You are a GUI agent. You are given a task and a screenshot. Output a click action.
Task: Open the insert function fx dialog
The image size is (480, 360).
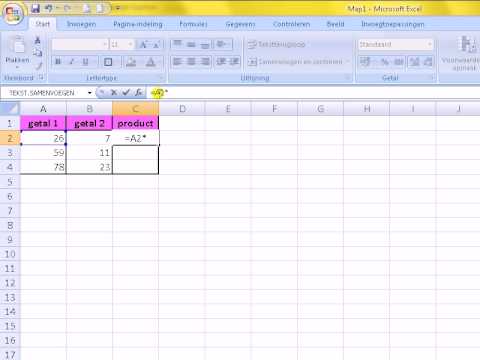click(138, 93)
